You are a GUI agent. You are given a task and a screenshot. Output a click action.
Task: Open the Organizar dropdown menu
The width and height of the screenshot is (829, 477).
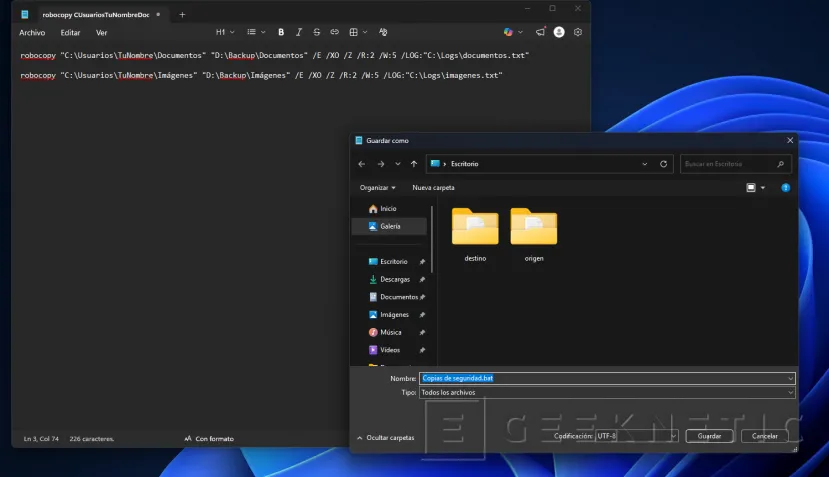pos(377,188)
